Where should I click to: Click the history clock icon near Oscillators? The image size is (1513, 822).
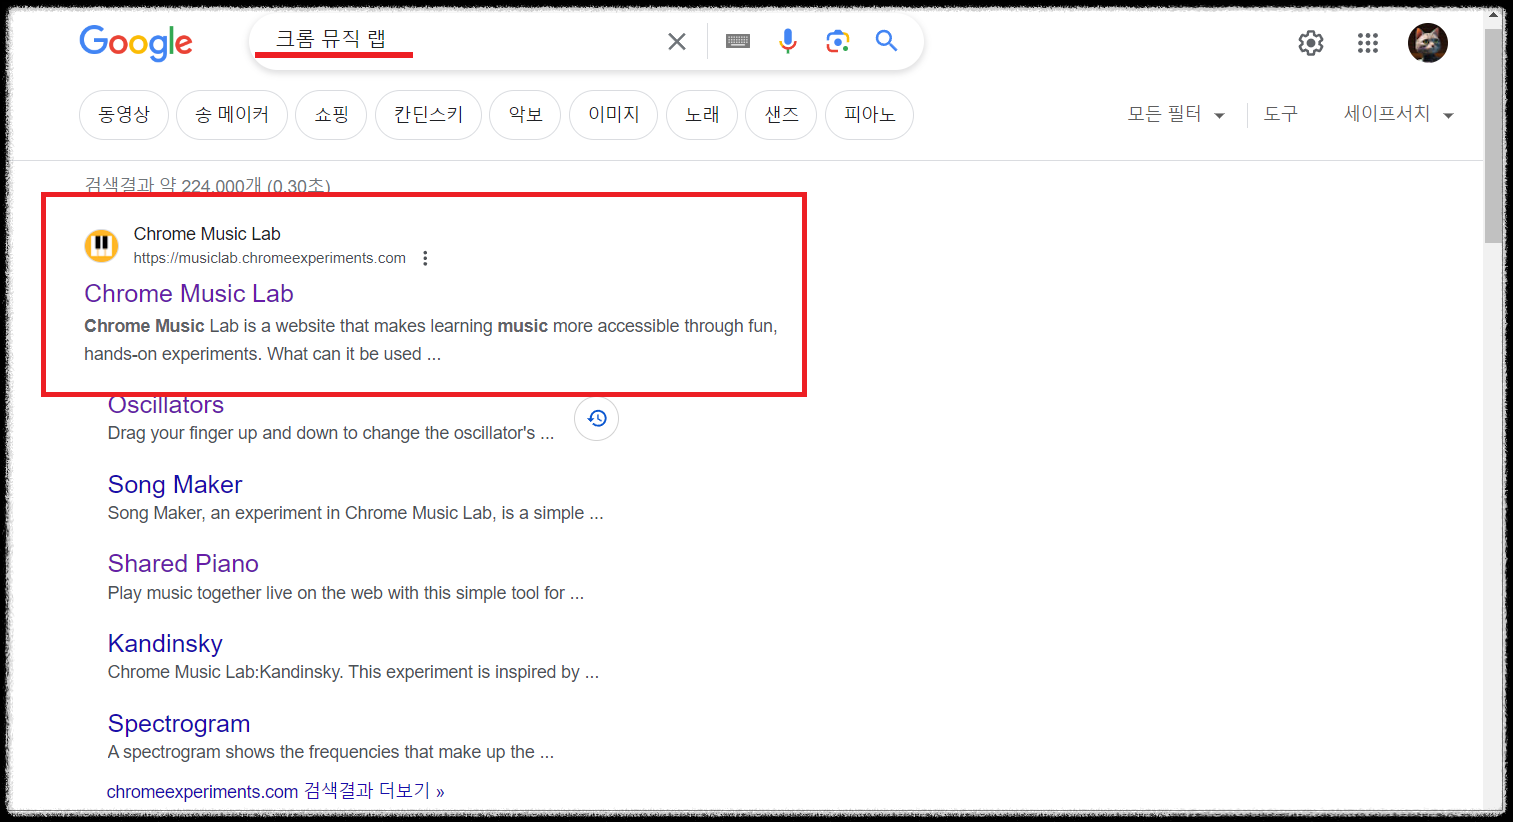coord(597,418)
